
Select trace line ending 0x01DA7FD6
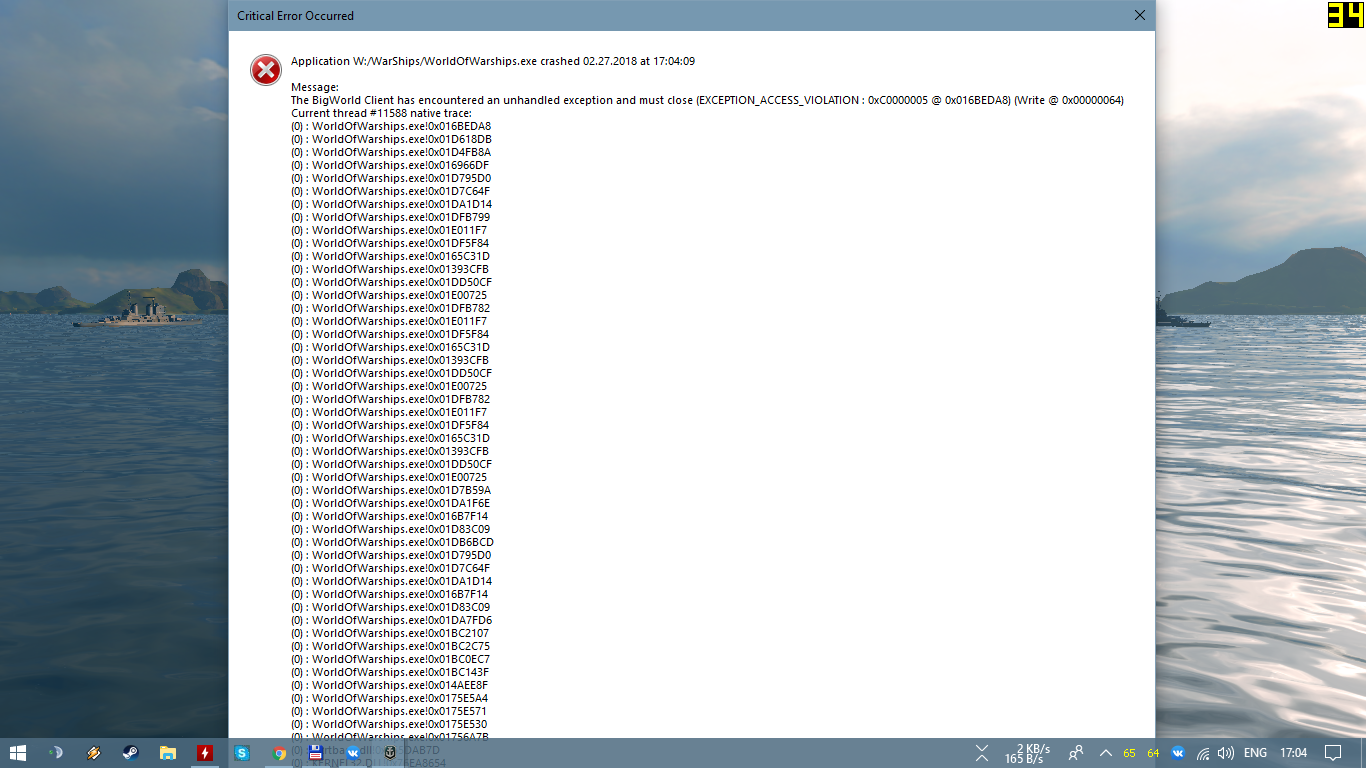point(391,620)
